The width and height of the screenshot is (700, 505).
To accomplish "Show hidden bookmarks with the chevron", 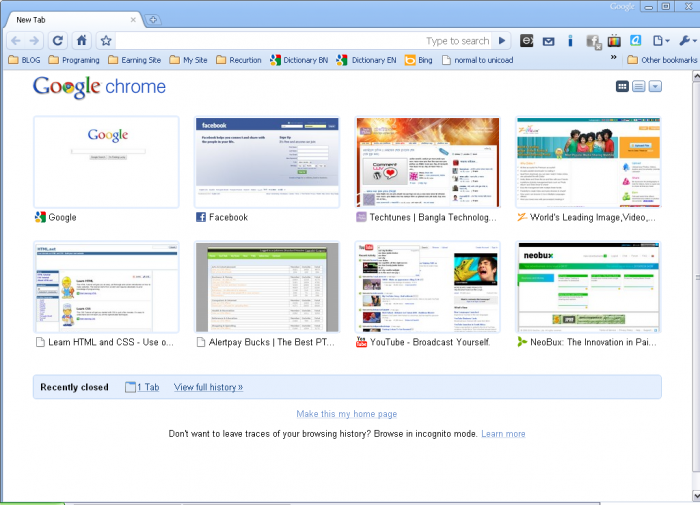I will (x=613, y=57).
